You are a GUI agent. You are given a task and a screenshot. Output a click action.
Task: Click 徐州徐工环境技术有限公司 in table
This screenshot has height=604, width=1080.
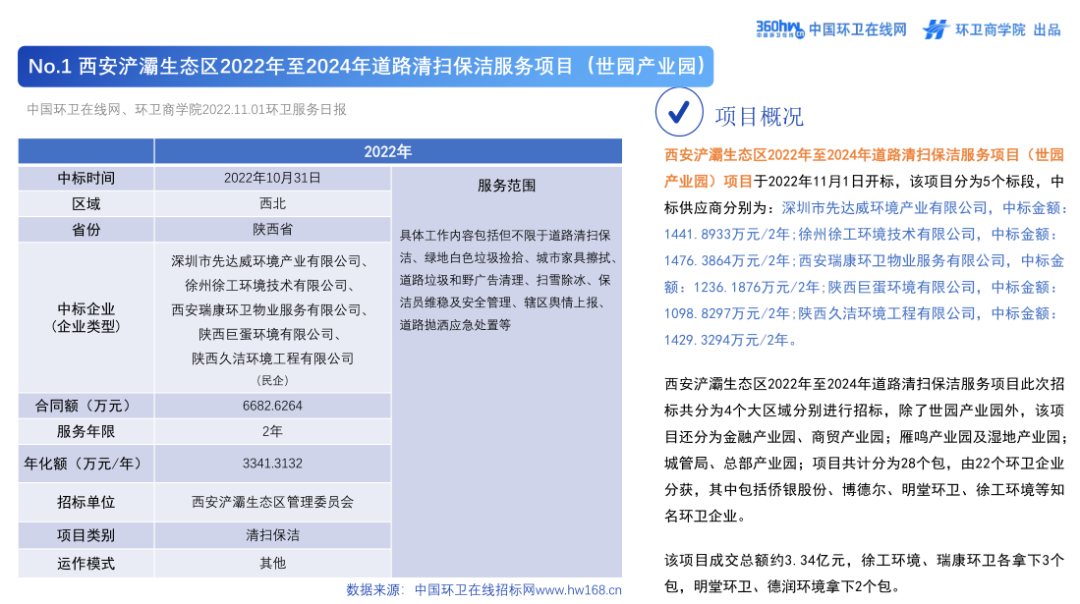(269, 285)
